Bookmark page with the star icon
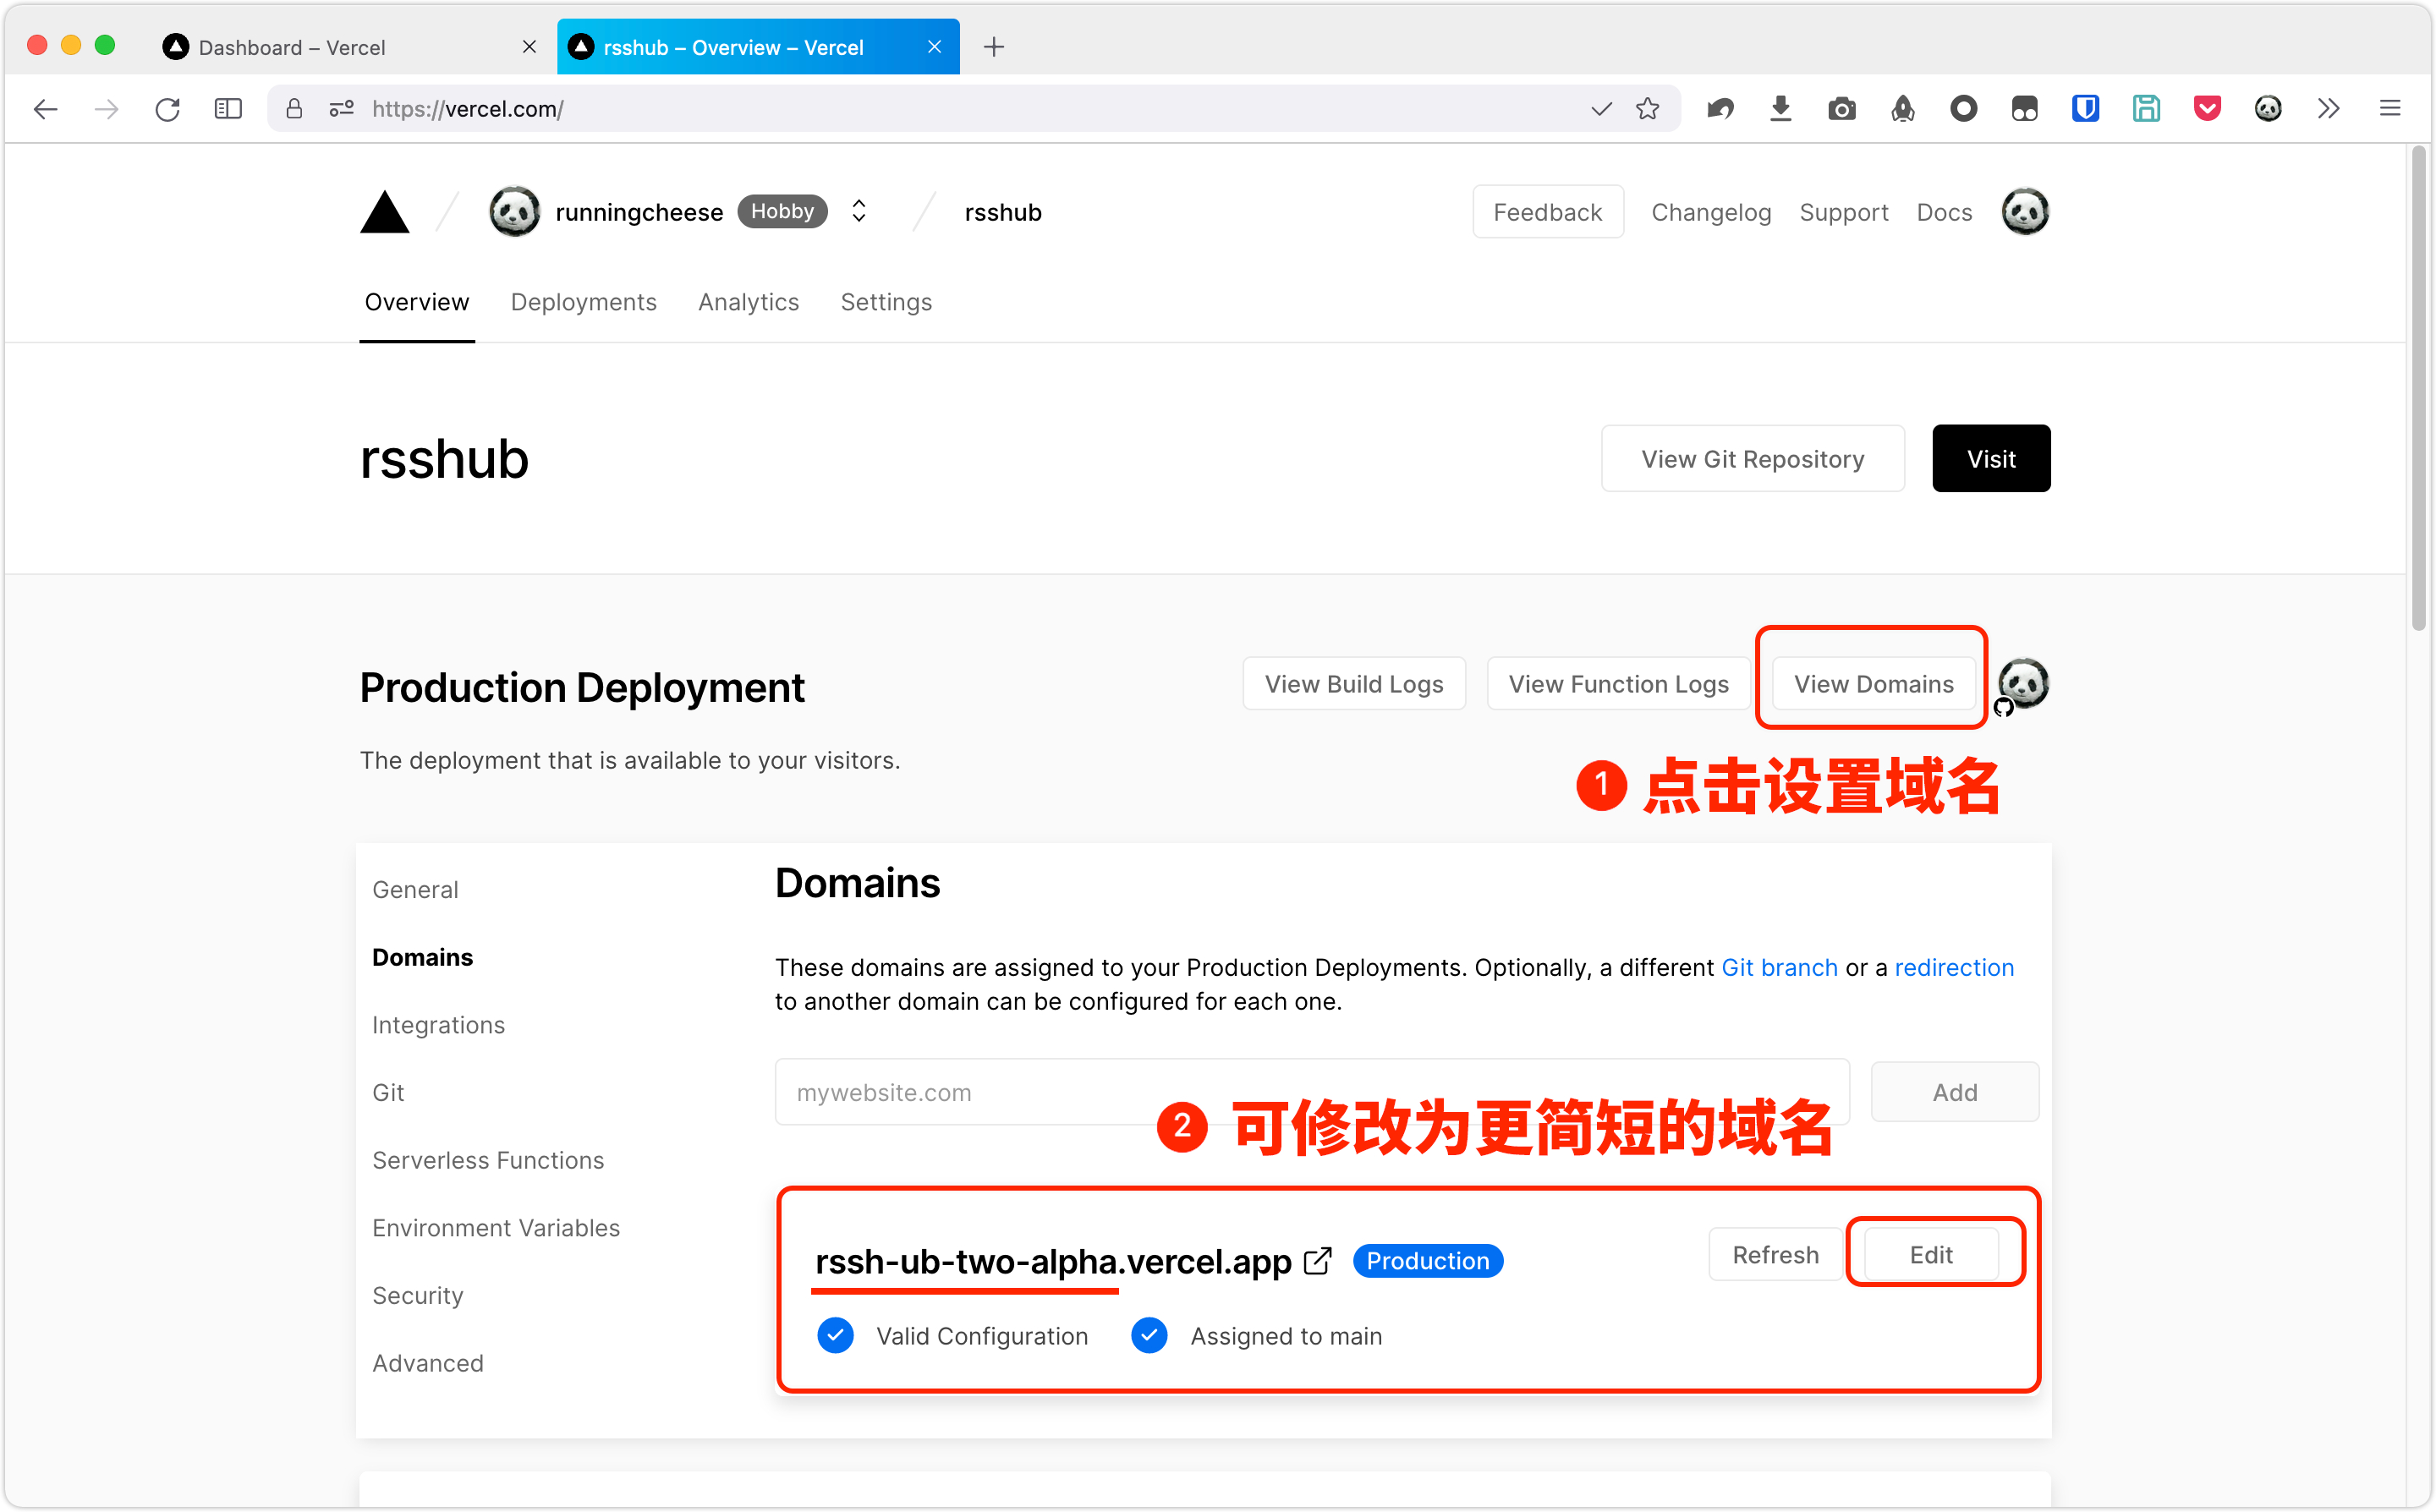The width and height of the screenshot is (2436, 1512). pos(1647,108)
